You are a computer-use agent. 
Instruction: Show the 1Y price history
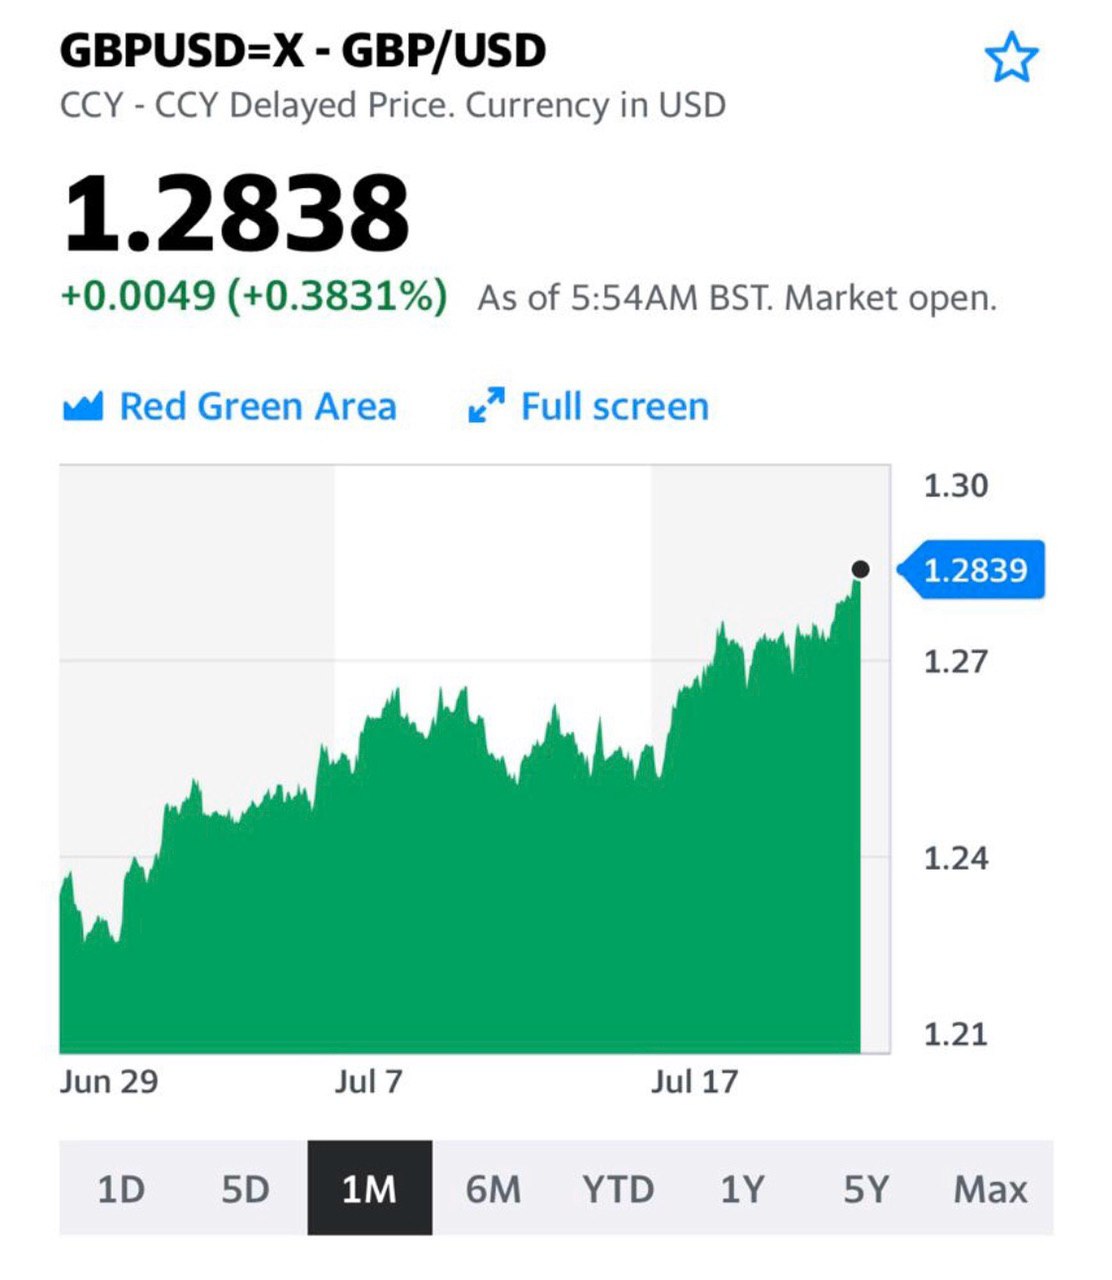(742, 1189)
